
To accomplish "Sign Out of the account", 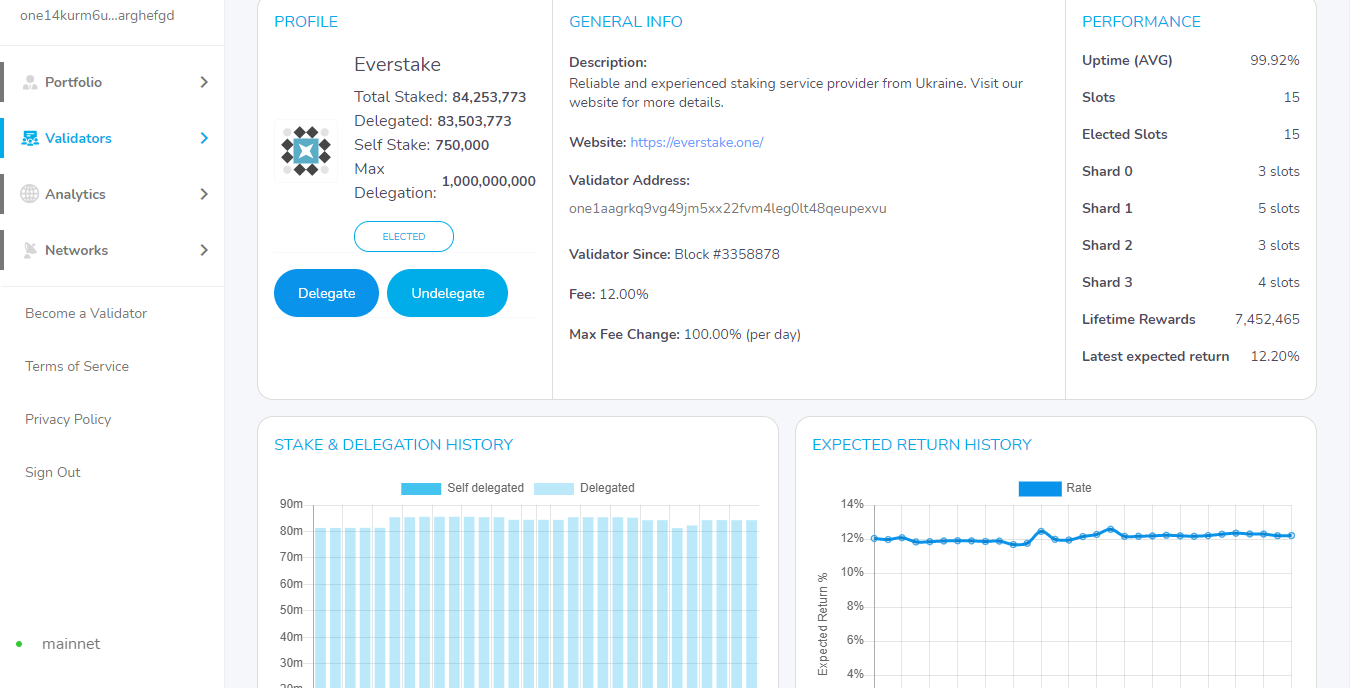I will (x=53, y=472).
